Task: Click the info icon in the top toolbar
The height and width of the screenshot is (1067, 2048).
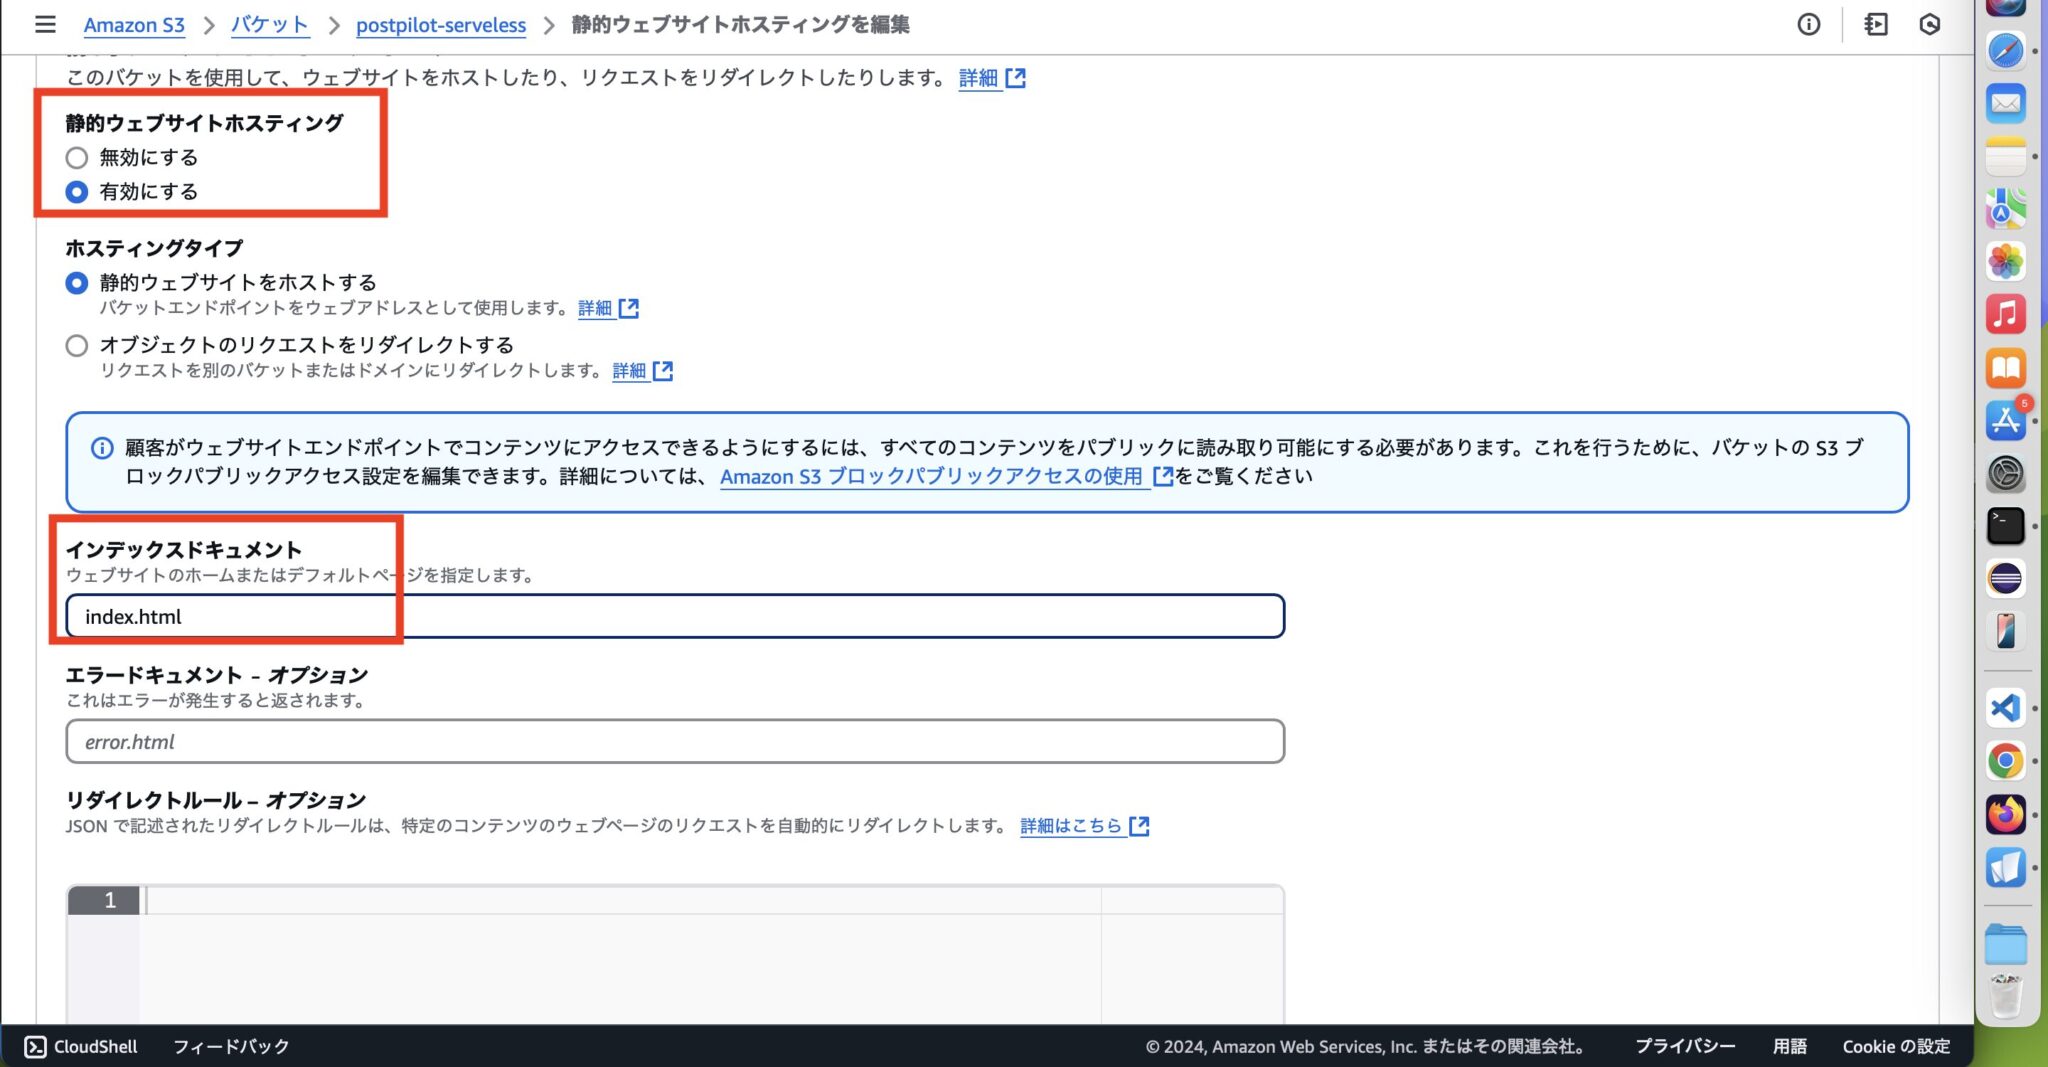Action: (x=1809, y=25)
